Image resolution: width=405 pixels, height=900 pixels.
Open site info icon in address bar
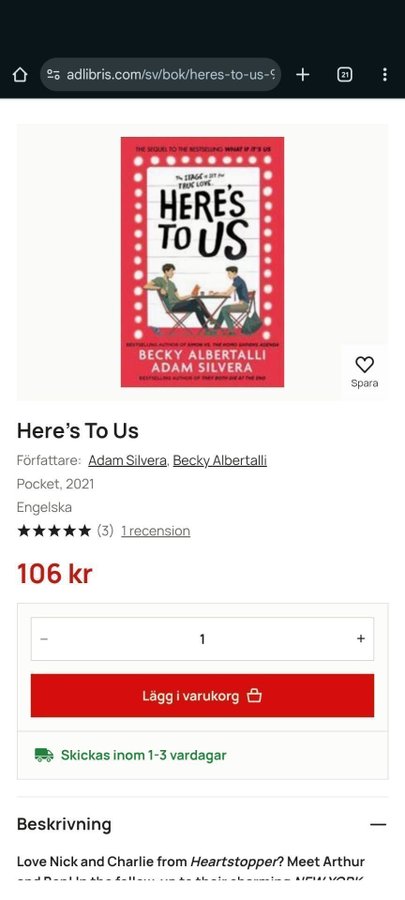(53, 75)
